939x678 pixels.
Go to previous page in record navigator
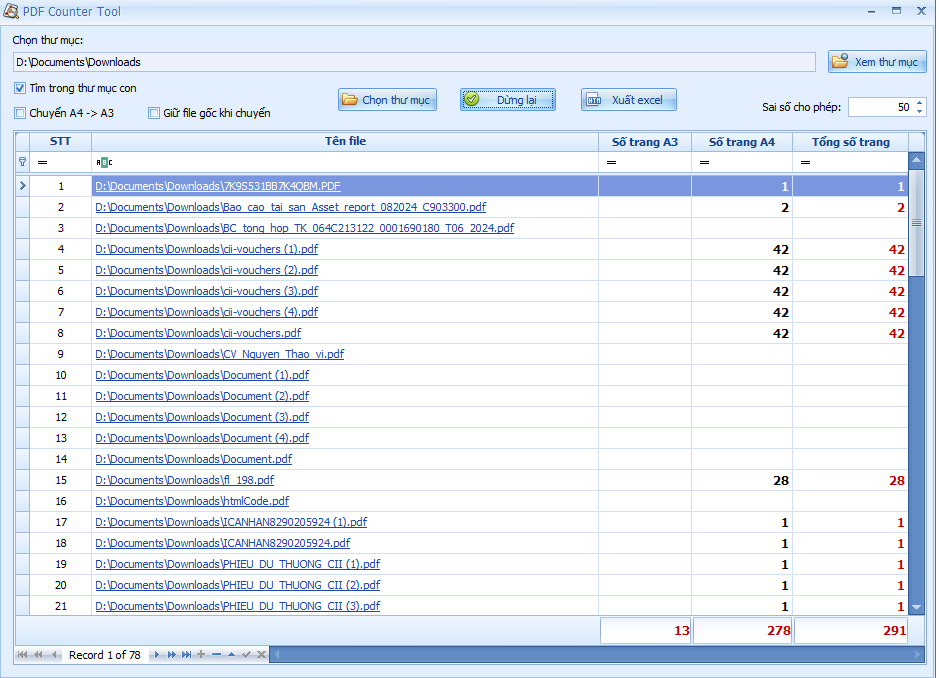pyautogui.click(x=38, y=655)
